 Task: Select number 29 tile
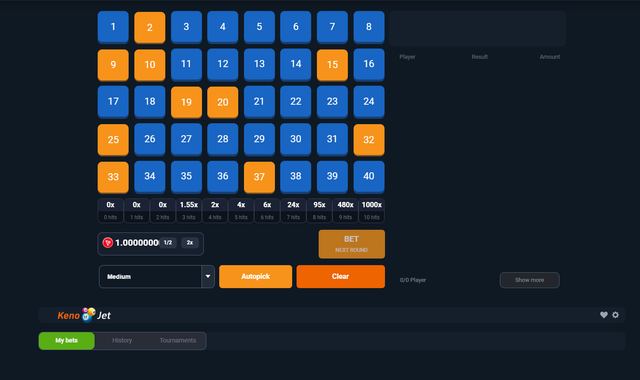(259, 139)
